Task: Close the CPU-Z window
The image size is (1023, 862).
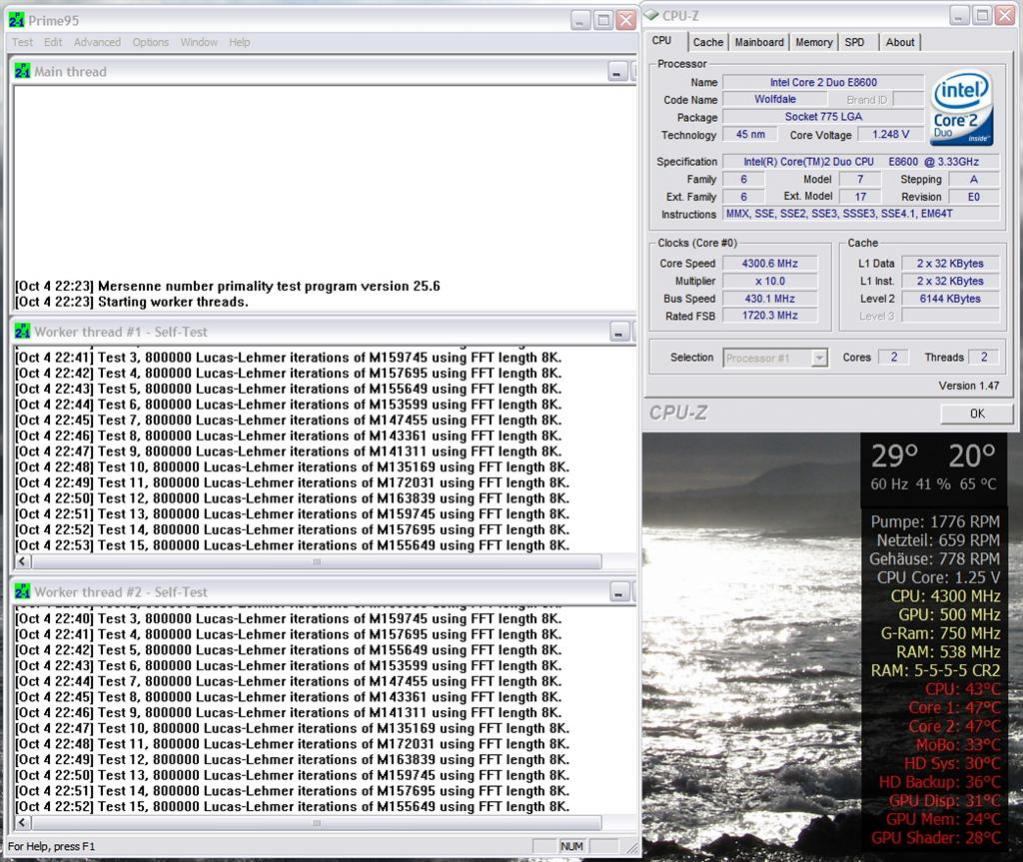Action: coord(1004,15)
